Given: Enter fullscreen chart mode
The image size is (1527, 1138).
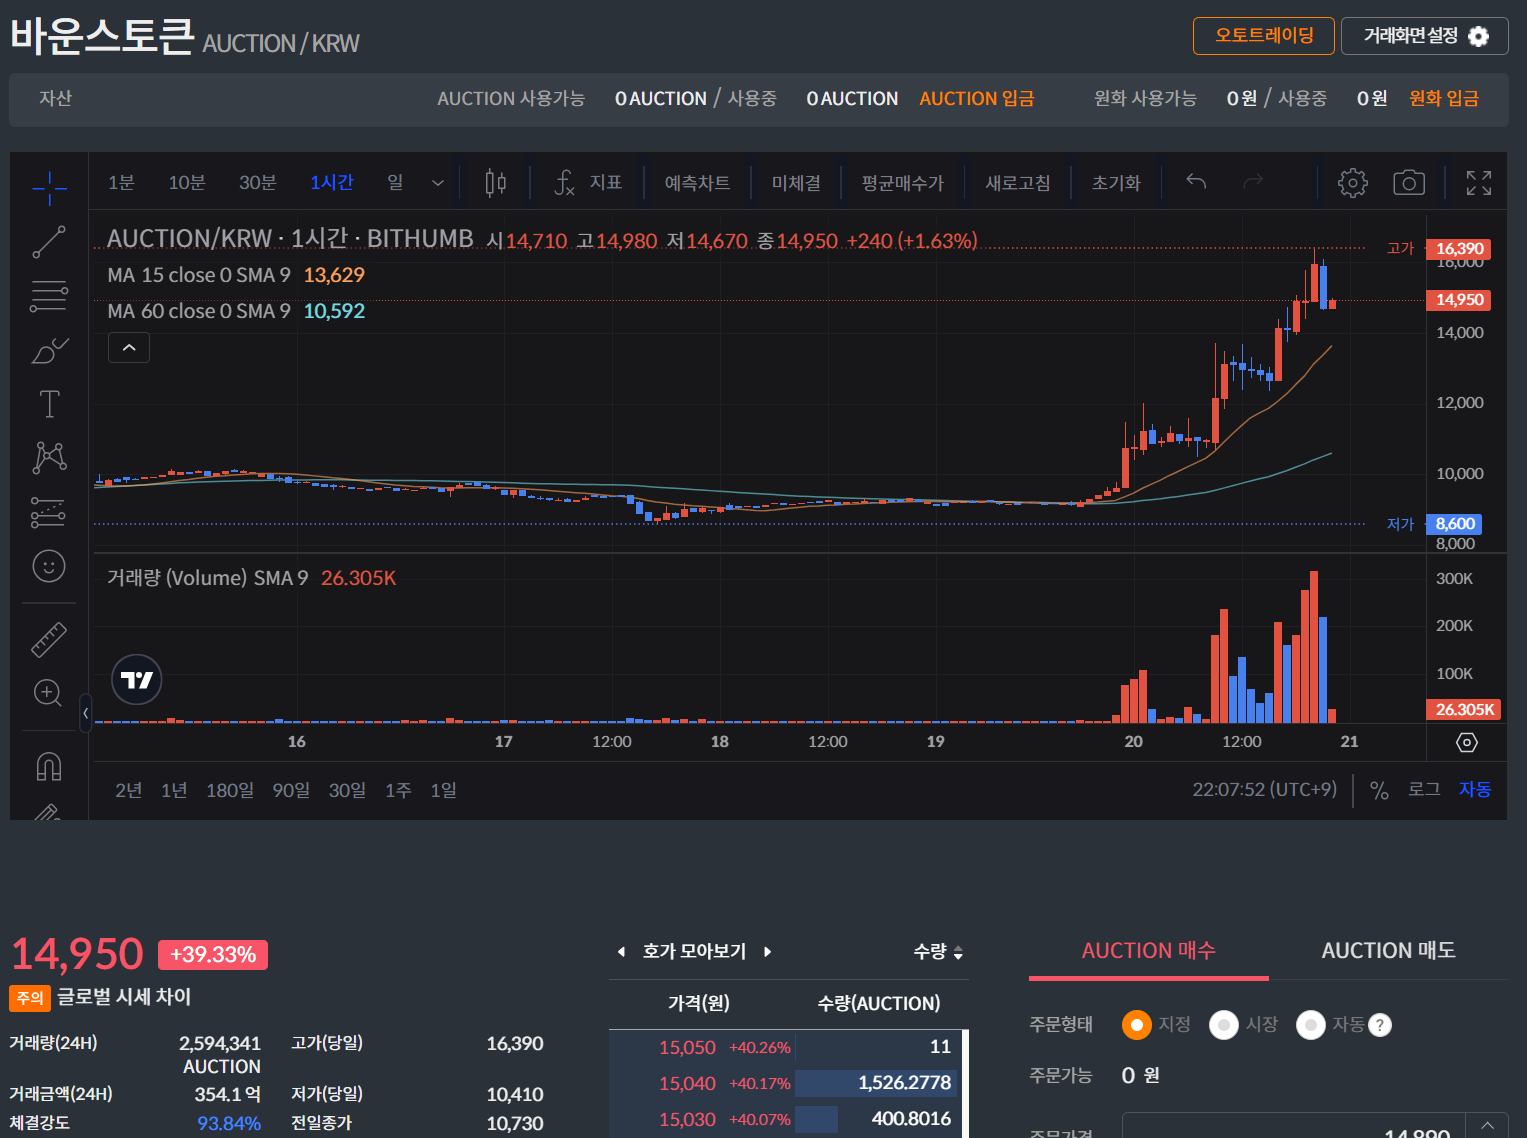Looking at the screenshot, I should click(1479, 182).
